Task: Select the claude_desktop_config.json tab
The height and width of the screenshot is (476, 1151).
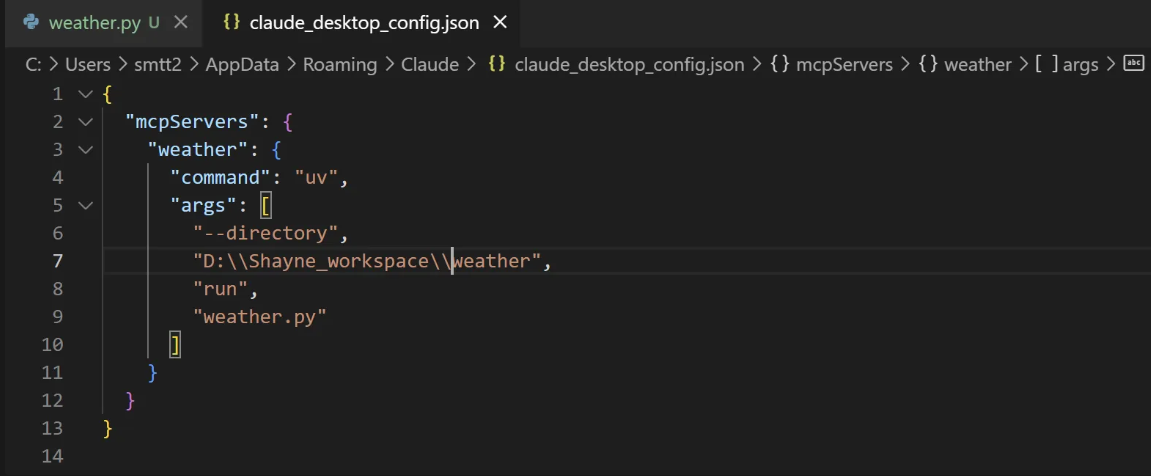Action: (364, 23)
